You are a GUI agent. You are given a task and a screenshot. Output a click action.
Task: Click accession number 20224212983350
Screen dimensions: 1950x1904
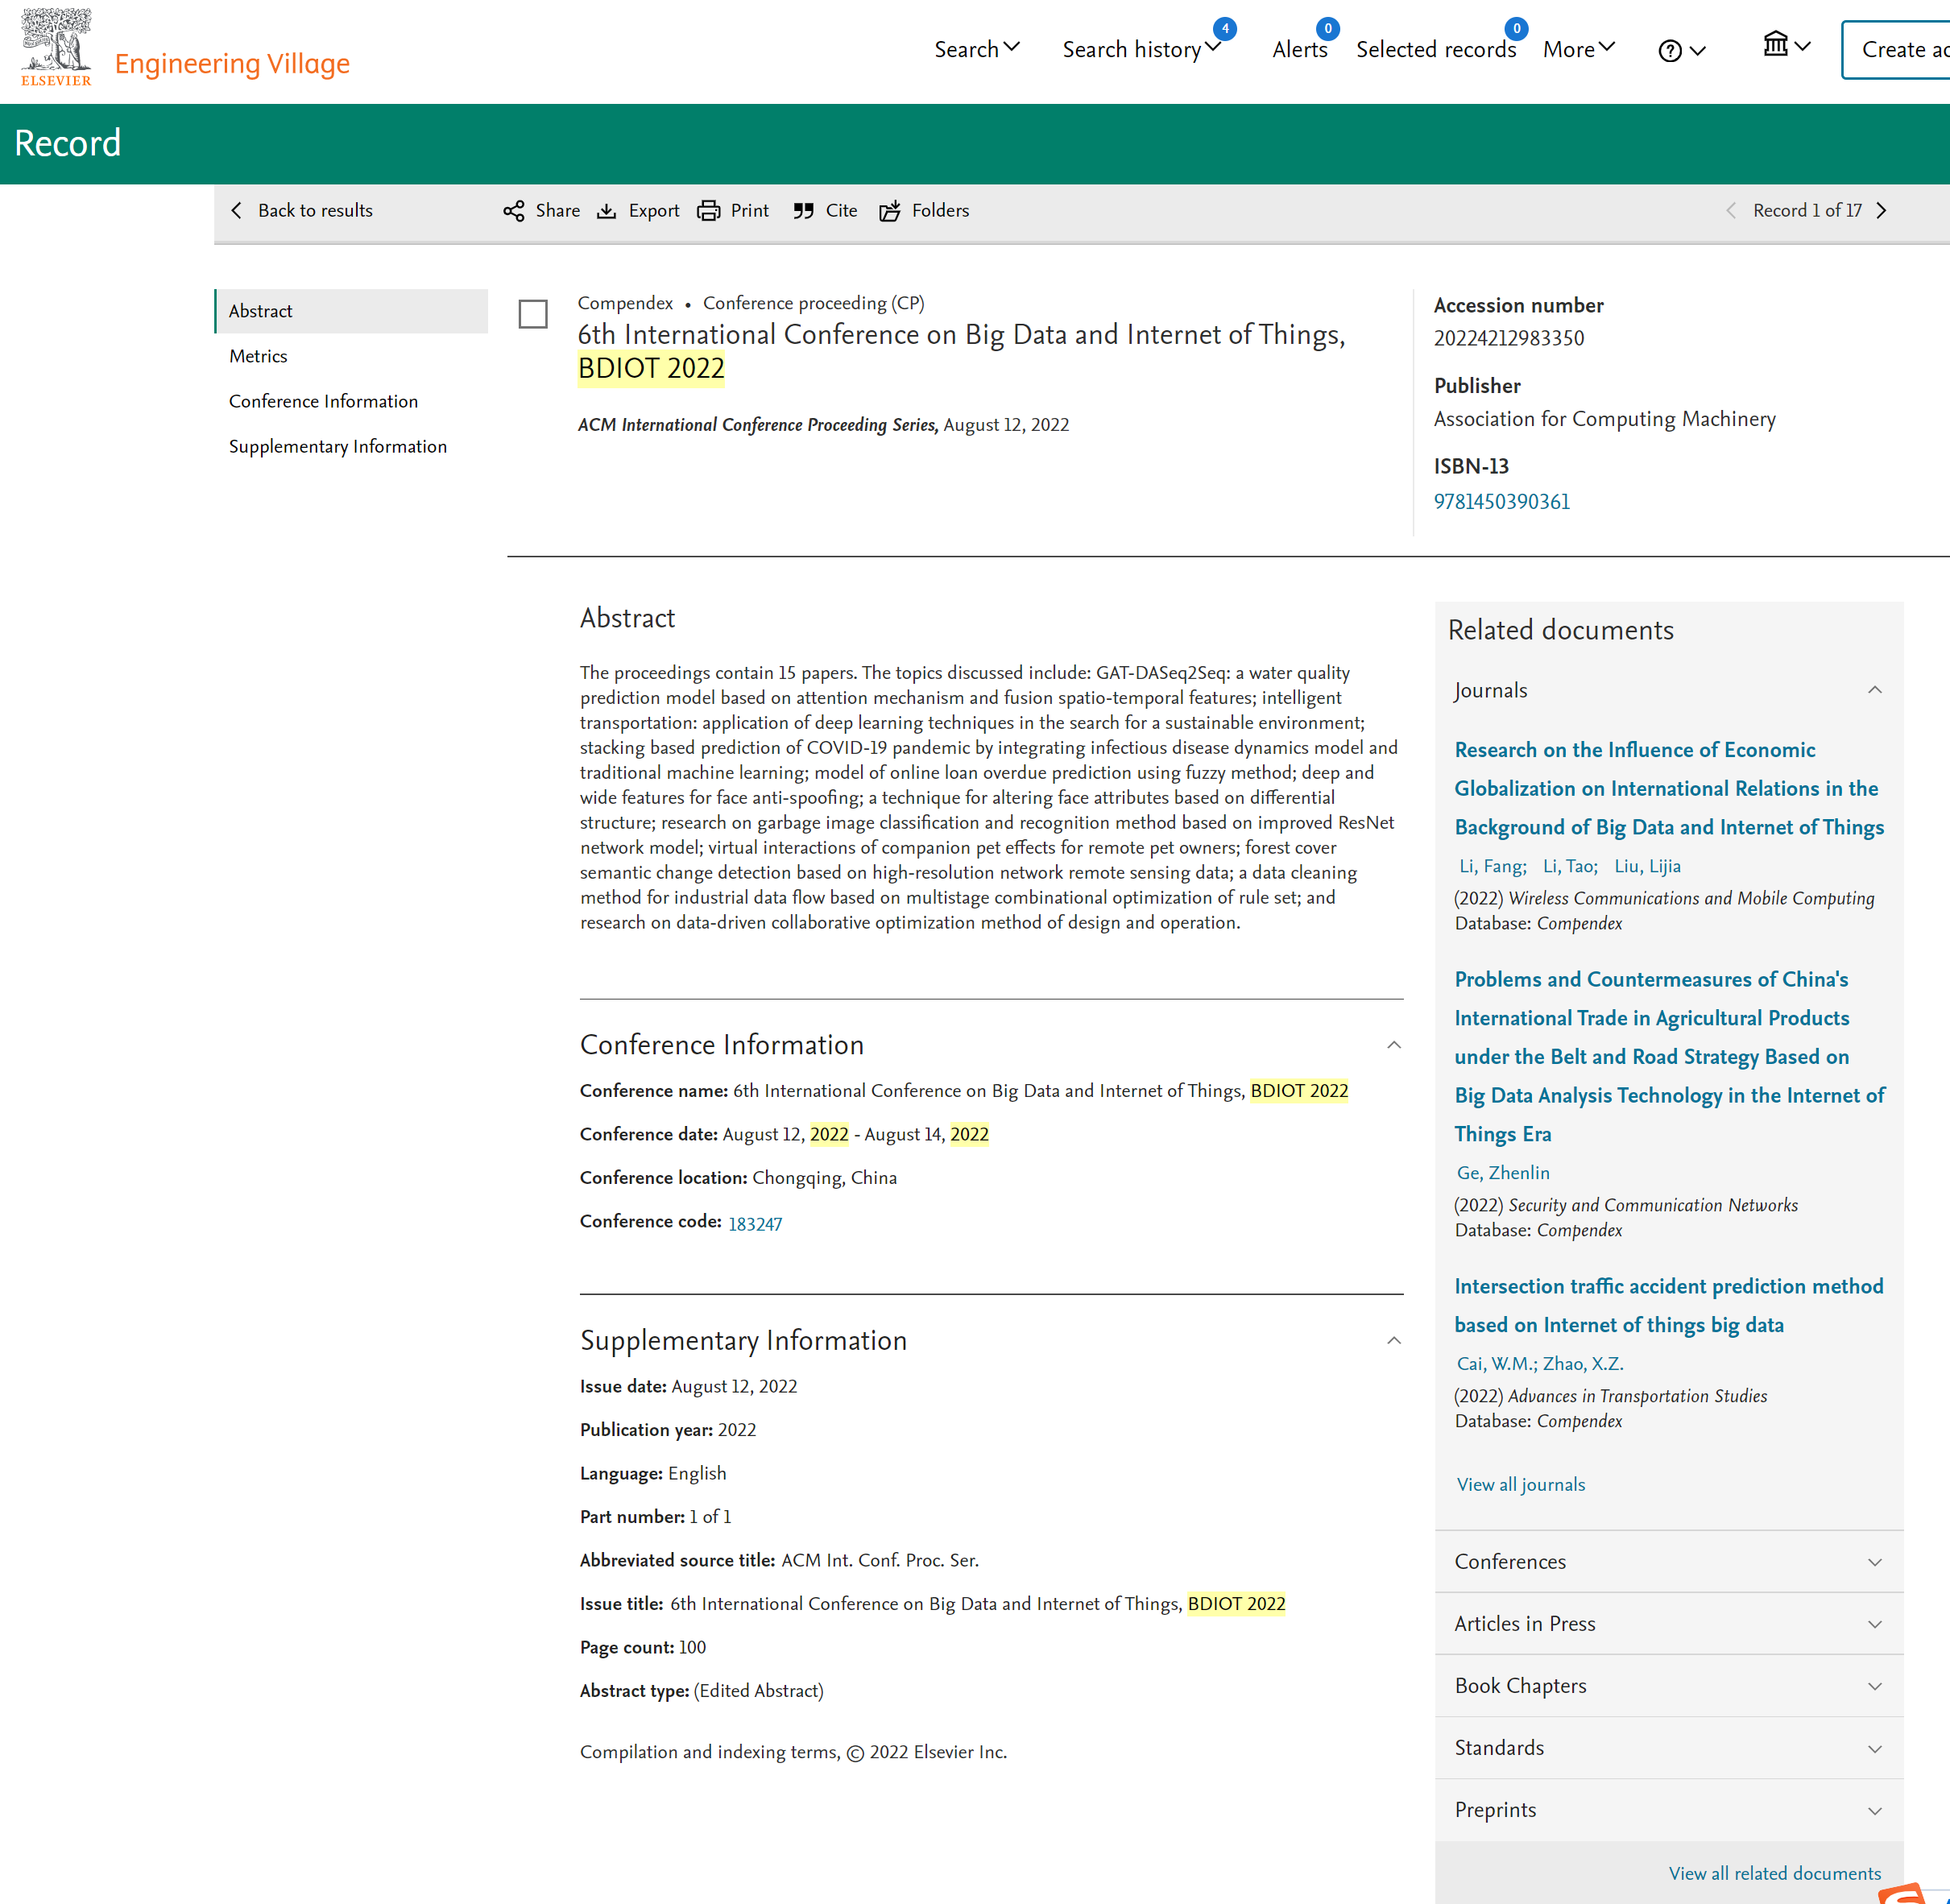pyautogui.click(x=1509, y=338)
